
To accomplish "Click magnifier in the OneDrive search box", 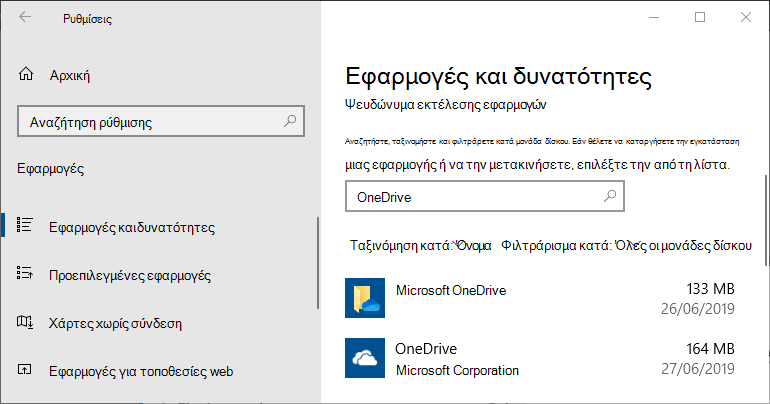I will (610, 196).
